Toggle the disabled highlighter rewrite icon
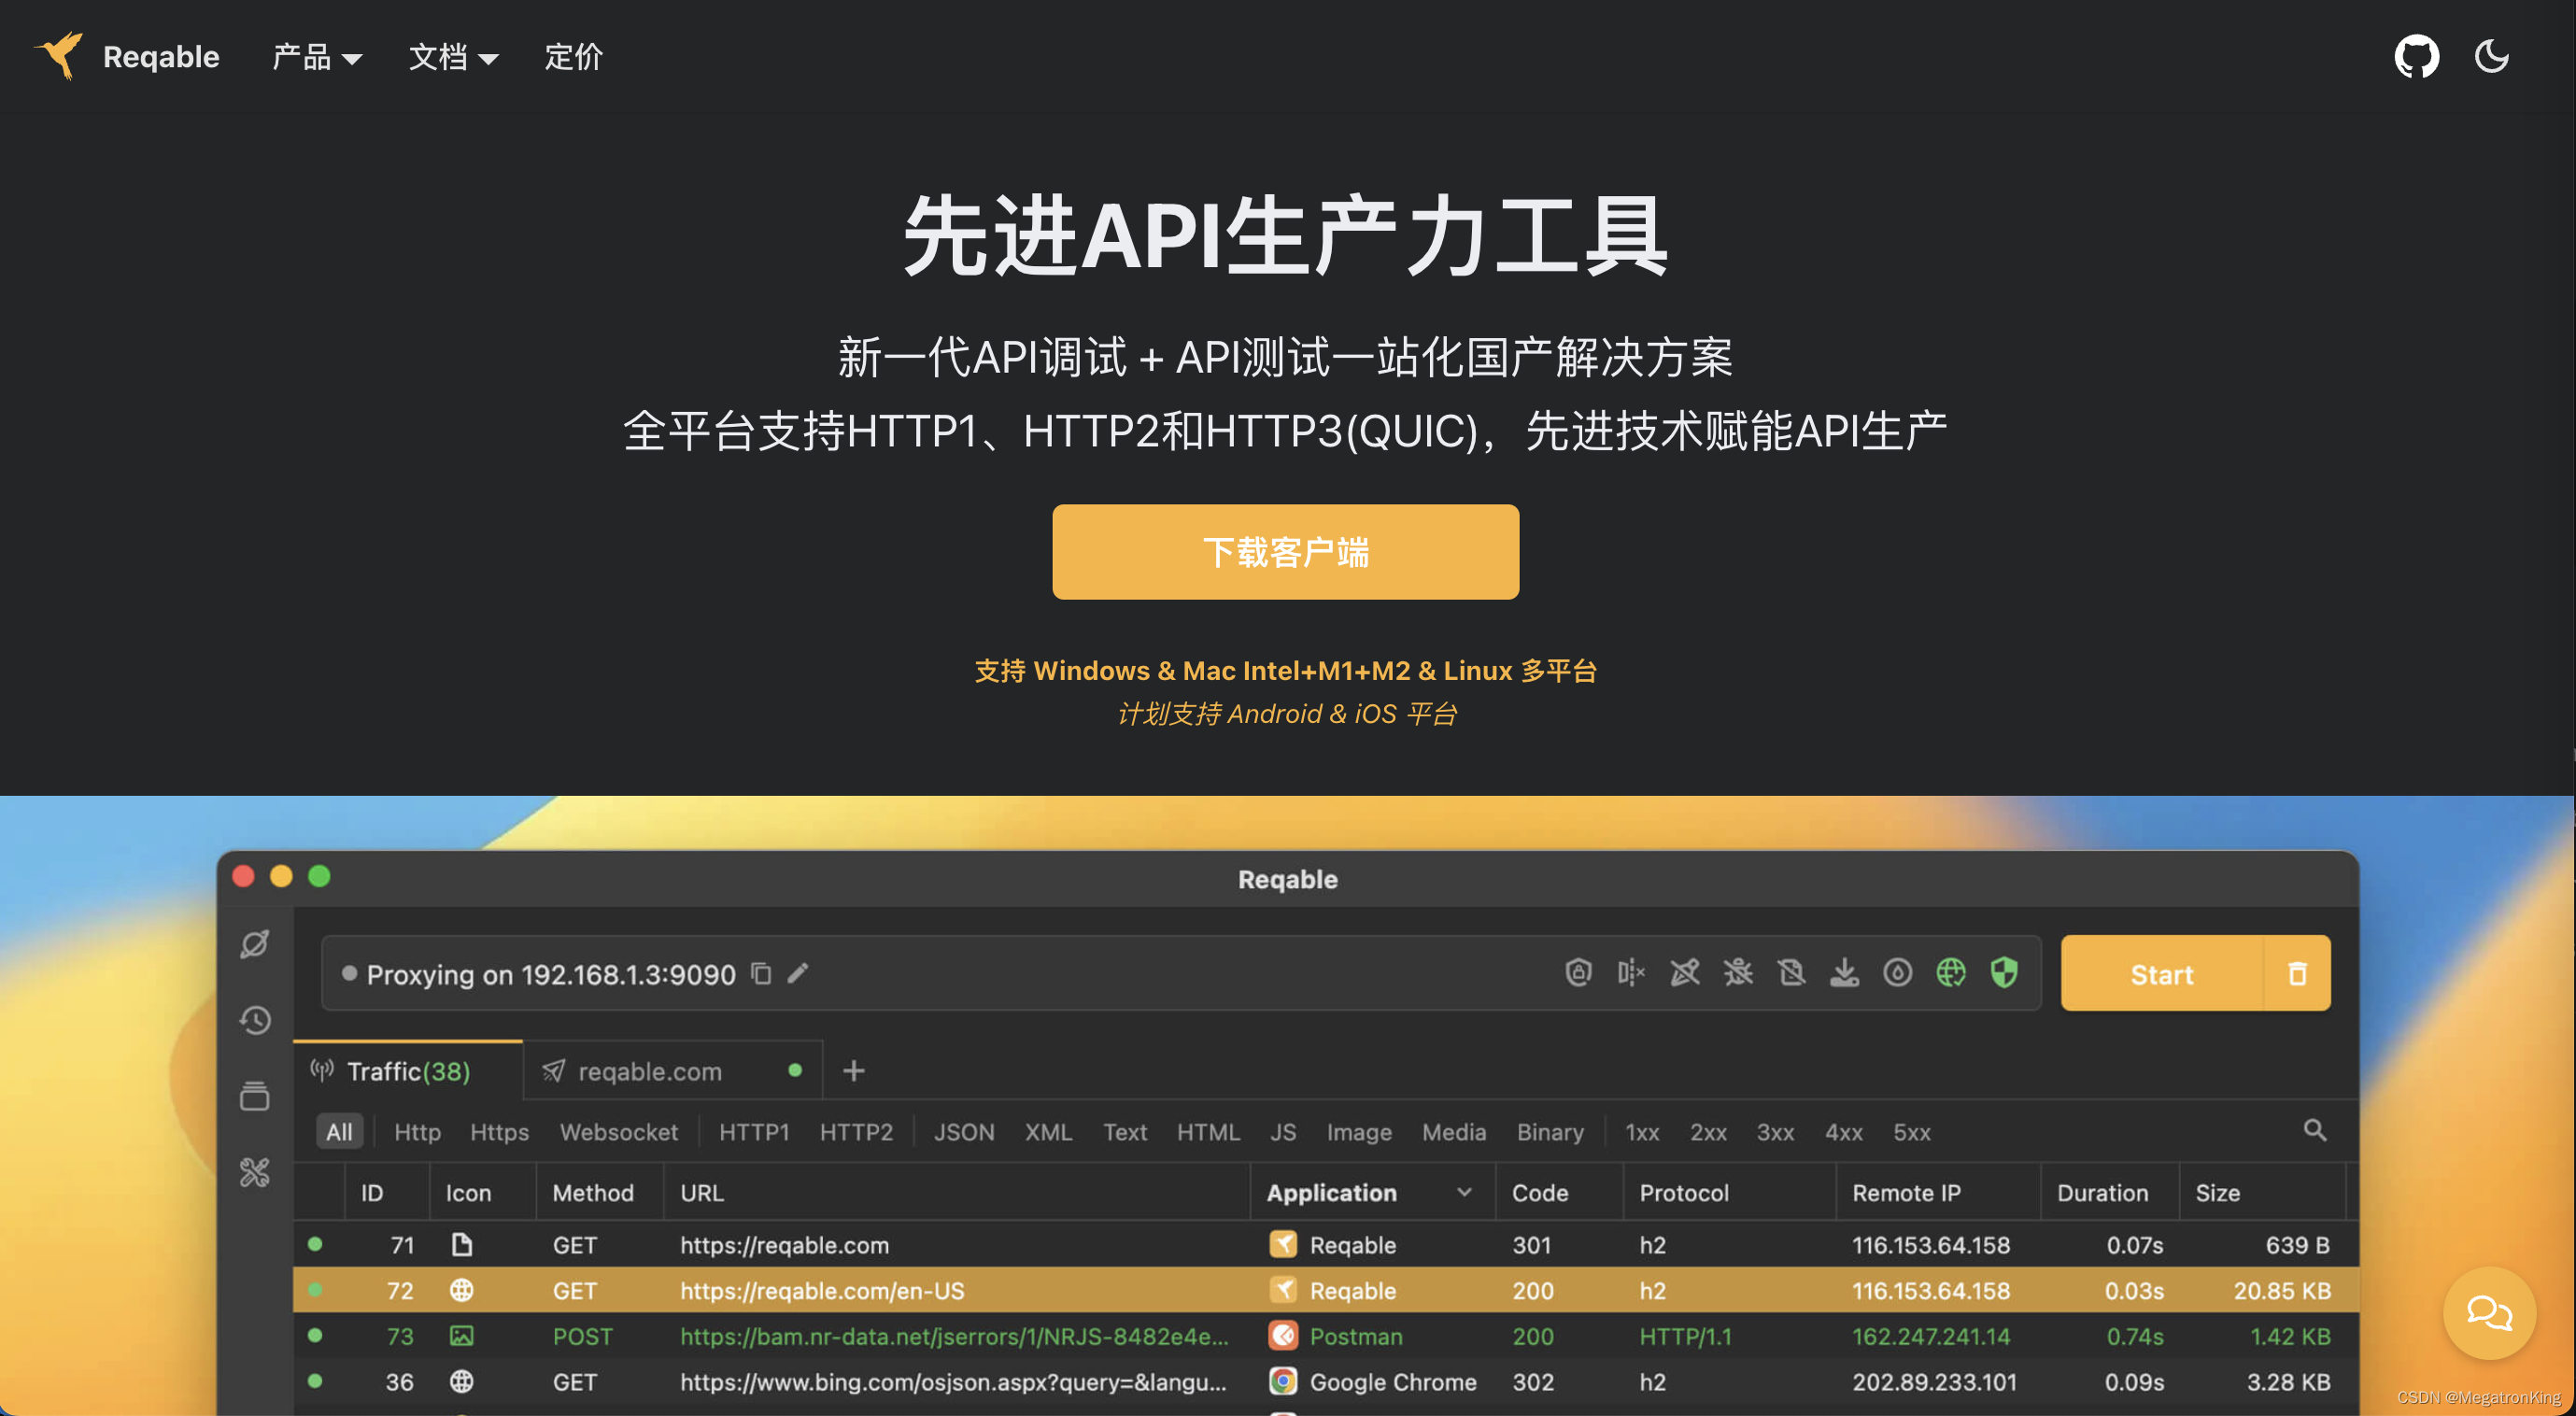The height and width of the screenshot is (1416, 2576). click(x=1685, y=972)
